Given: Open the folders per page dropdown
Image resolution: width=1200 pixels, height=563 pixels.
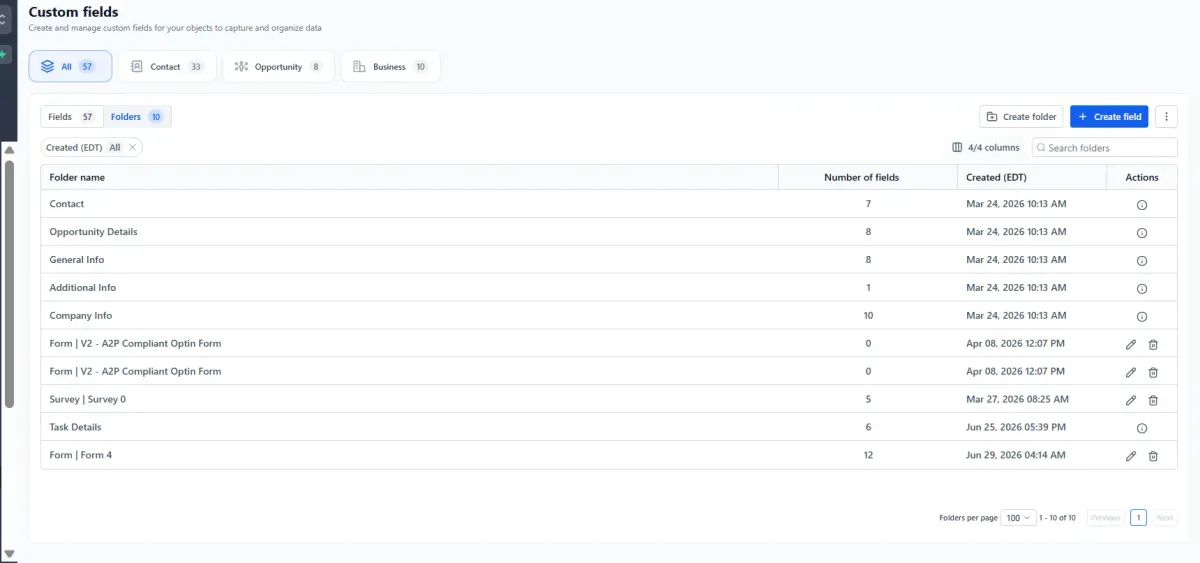Looking at the screenshot, I should [1020, 518].
